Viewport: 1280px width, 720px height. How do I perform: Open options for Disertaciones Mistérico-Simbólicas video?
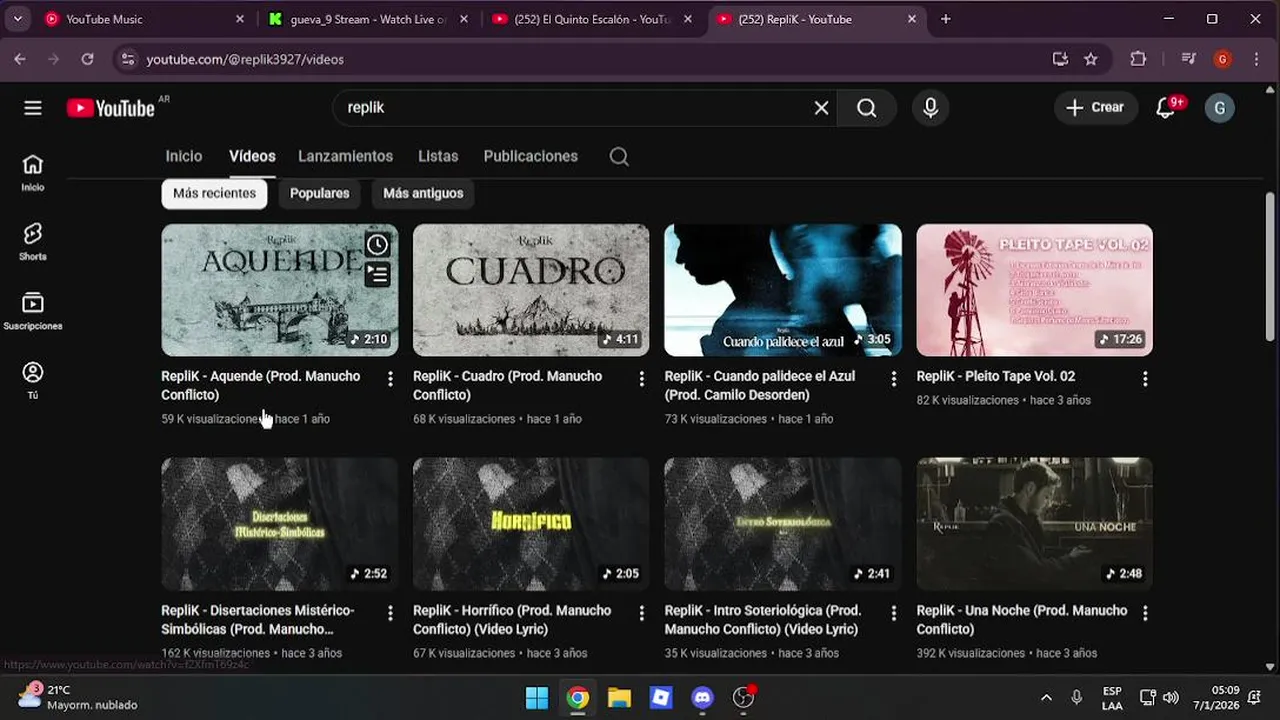click(x=390, y=613)
